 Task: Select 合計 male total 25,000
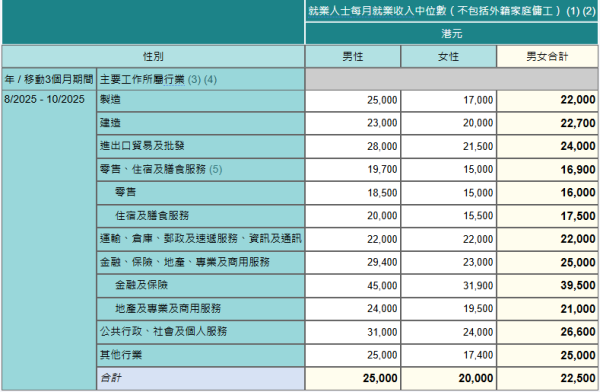[353, 378]
